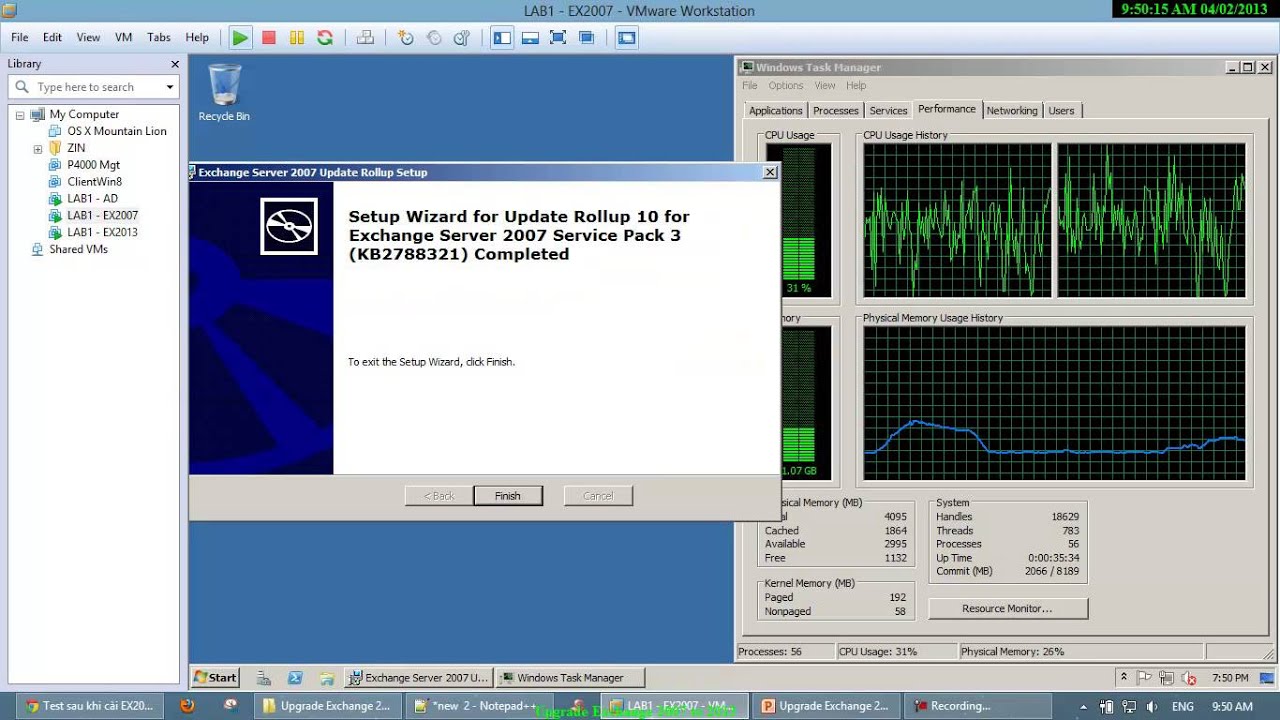This screenshot has width=1280, height=720.
Task: Suspend the VM with the yellow pause icon
Action: click(296, 38)
